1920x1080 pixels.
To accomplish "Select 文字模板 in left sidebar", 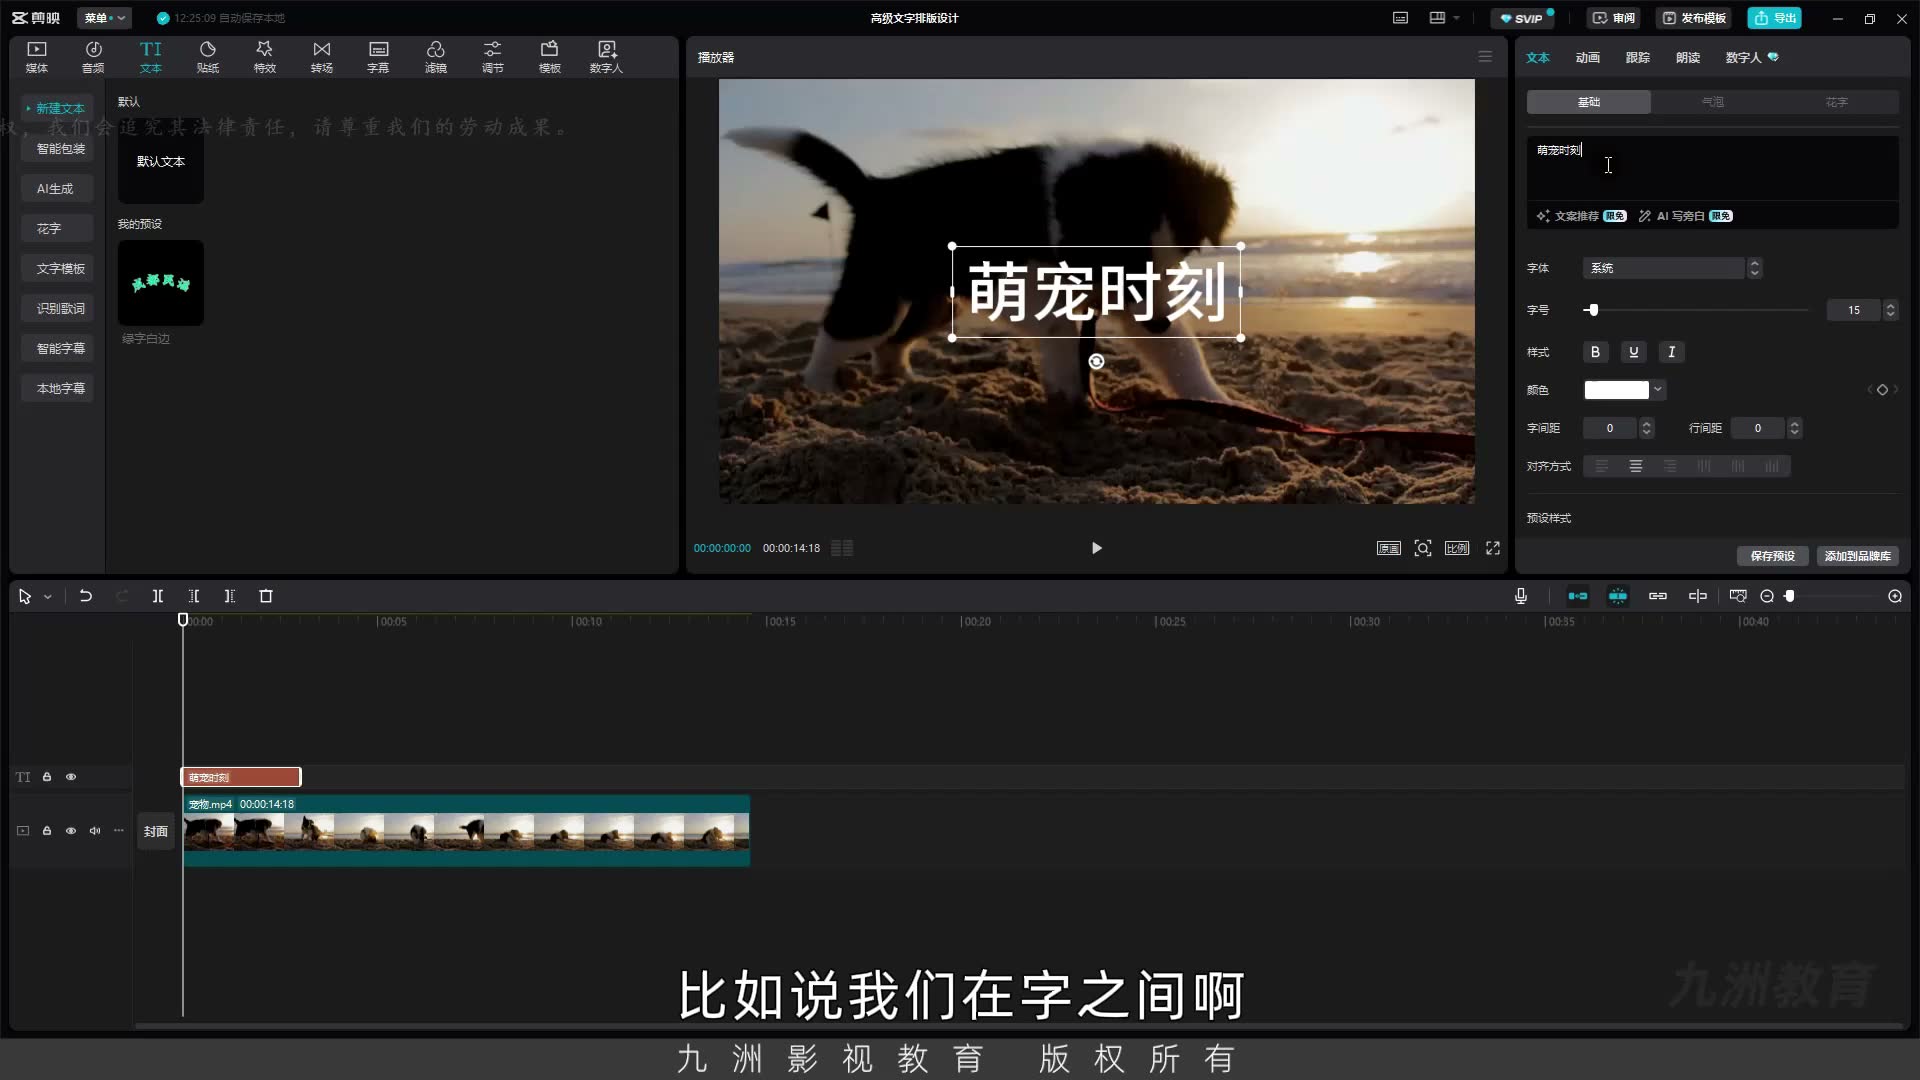I will [x=60, y=268].
